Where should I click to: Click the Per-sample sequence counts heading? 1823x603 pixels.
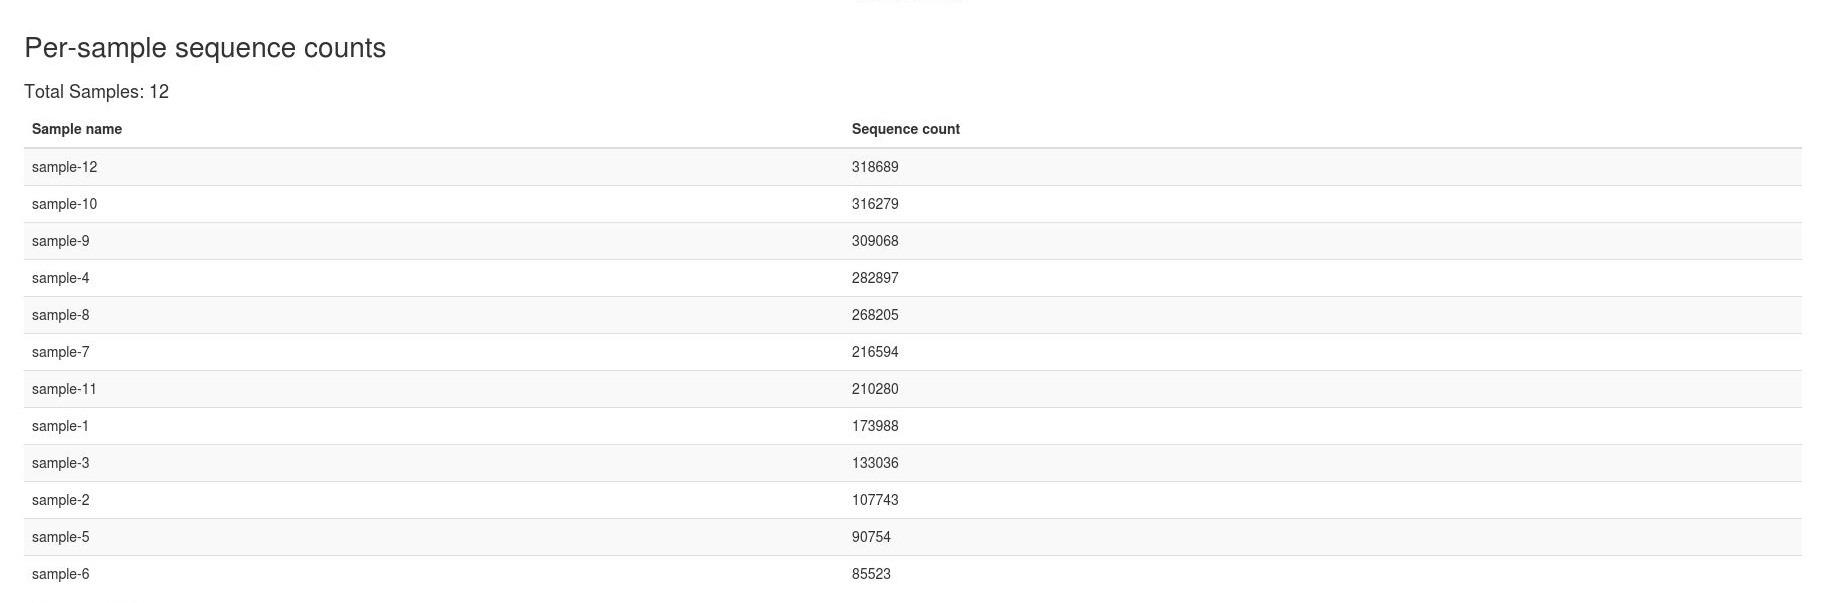tap(205, 48)
